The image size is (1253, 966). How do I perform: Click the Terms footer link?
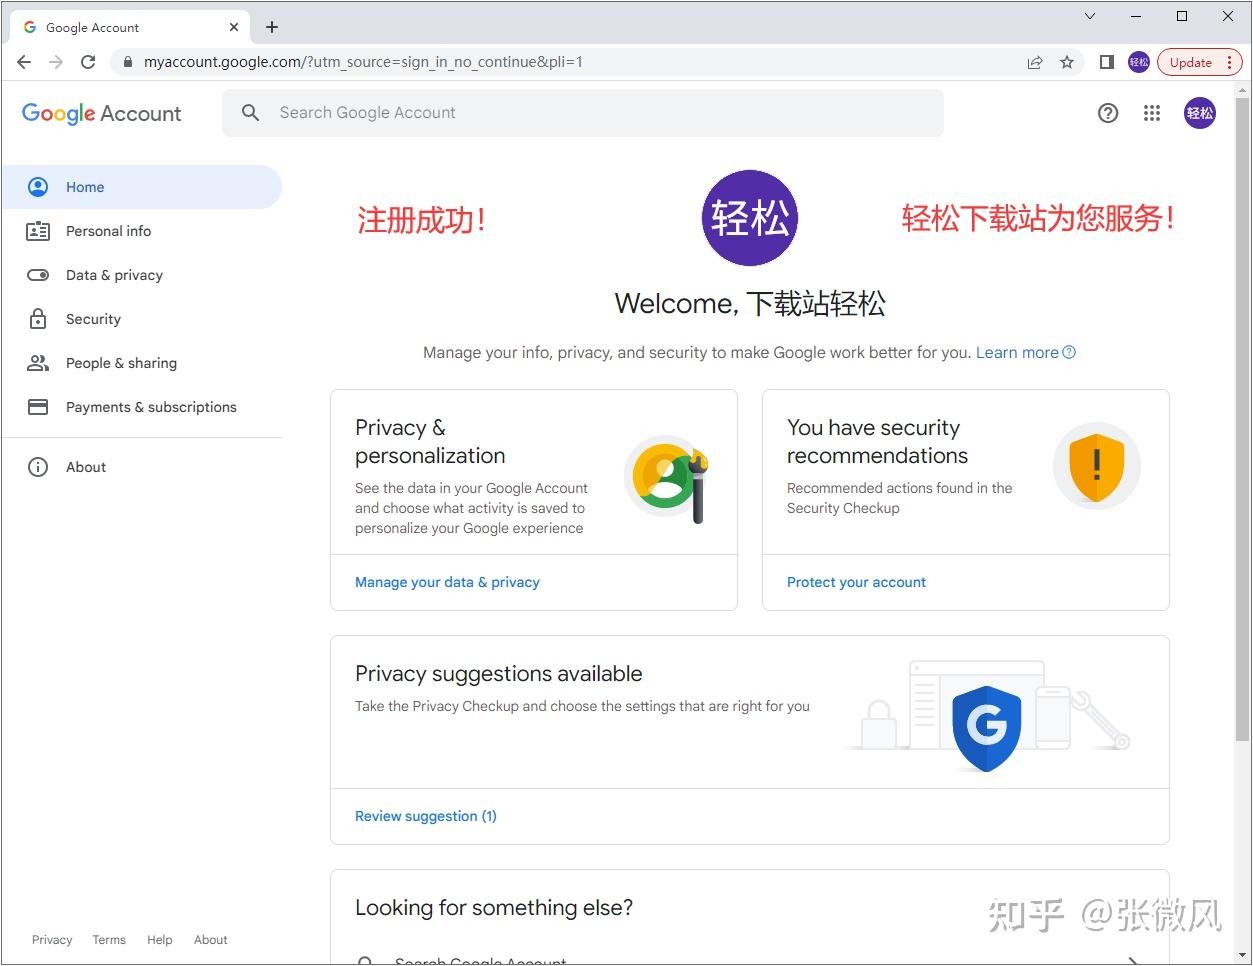109,940
